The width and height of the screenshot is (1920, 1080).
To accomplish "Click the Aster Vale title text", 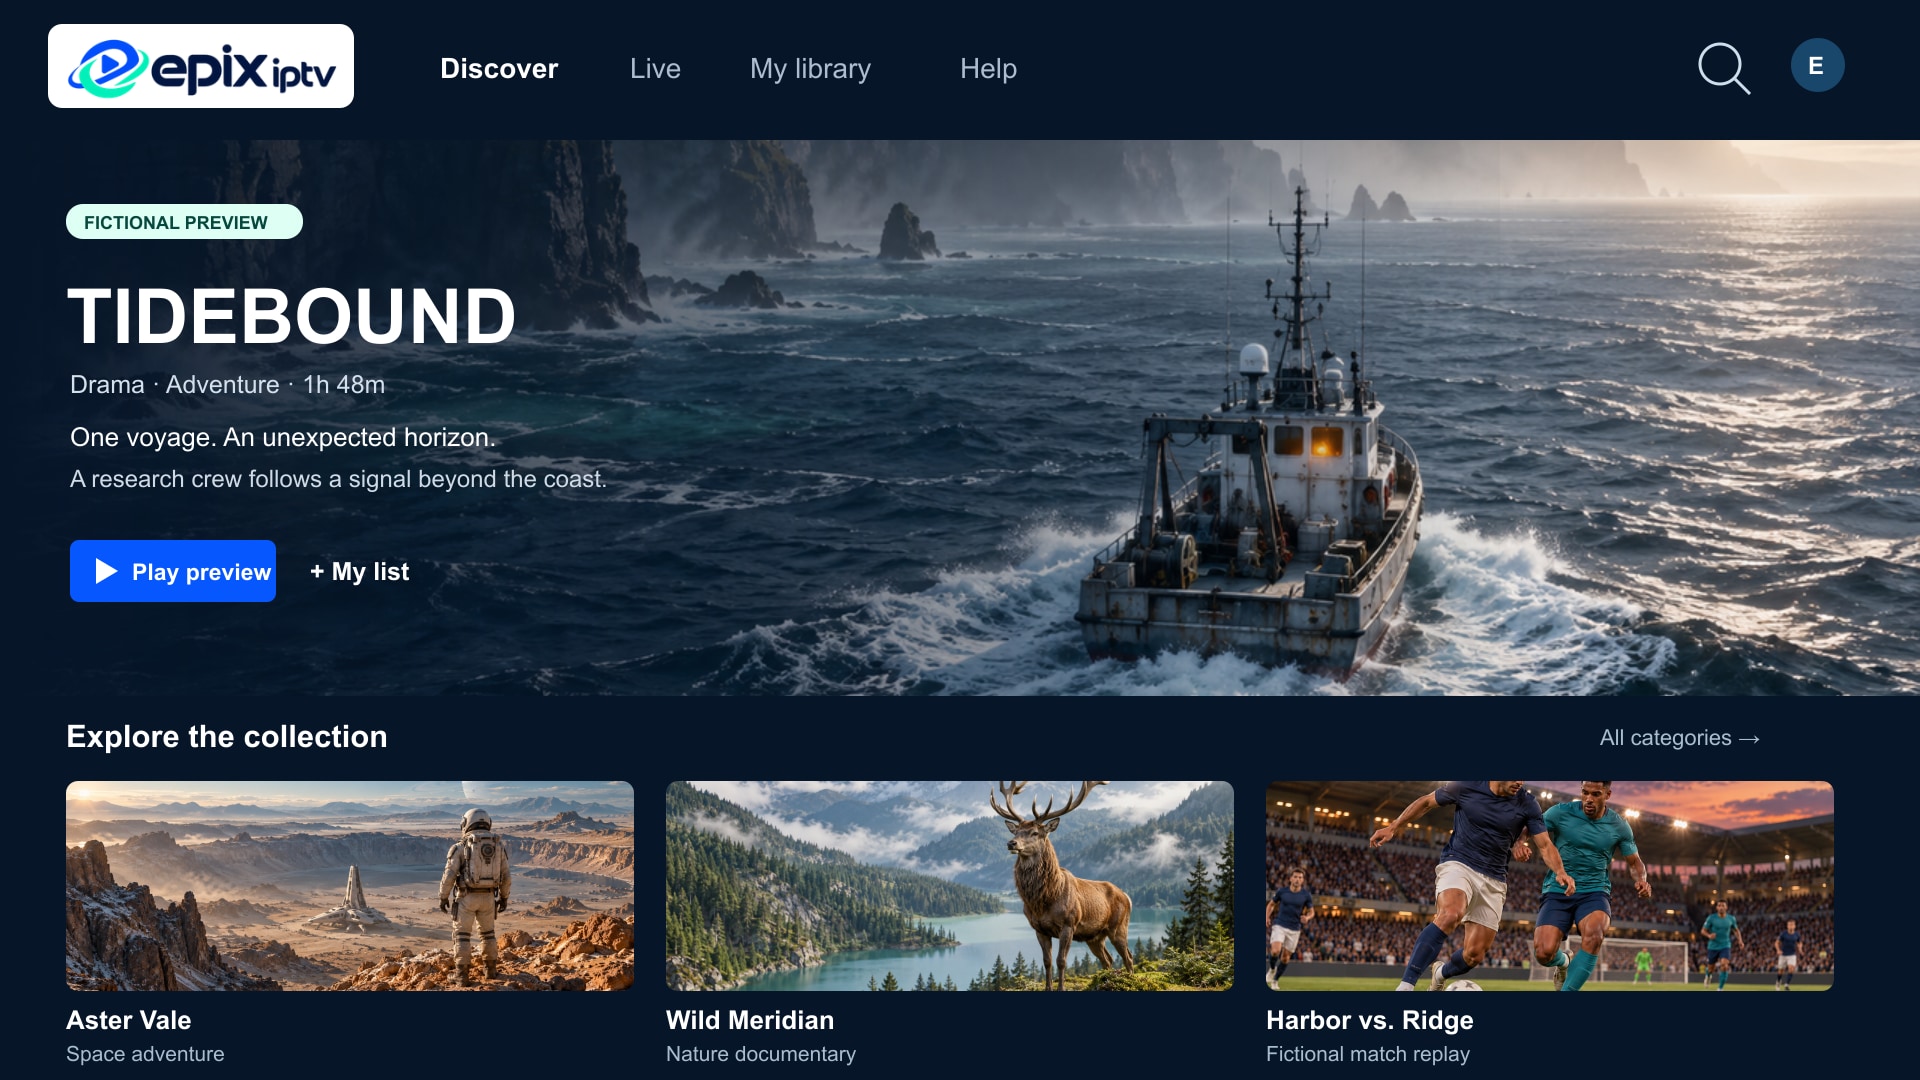I will point(129,1020).
